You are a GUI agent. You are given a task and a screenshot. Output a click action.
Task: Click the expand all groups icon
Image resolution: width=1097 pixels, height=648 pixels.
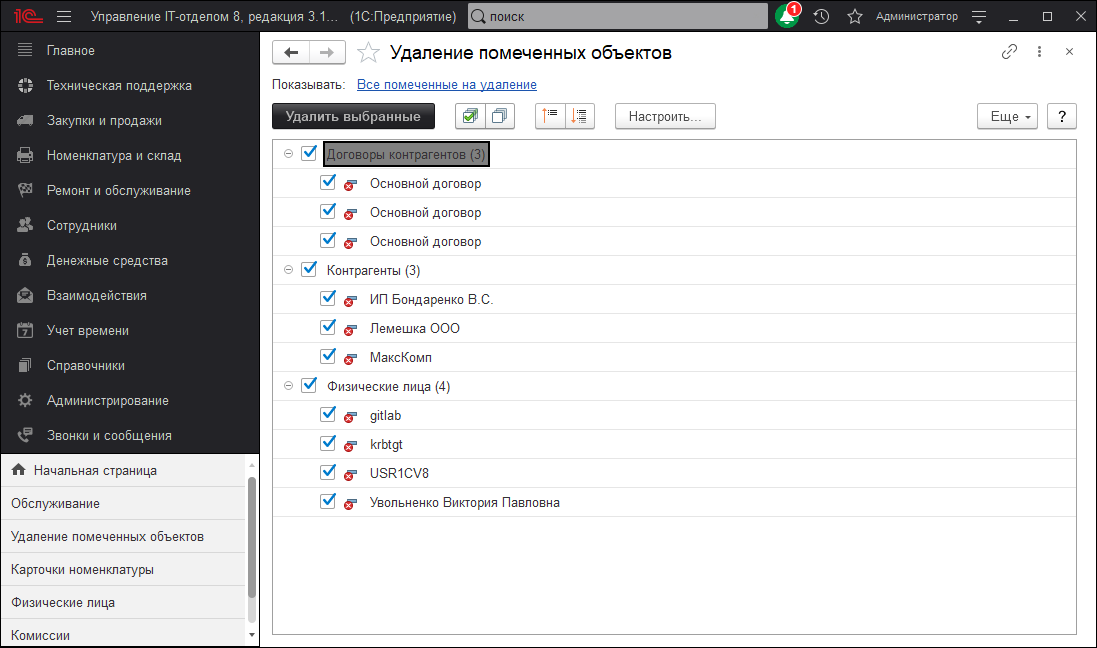click(580, 117)
